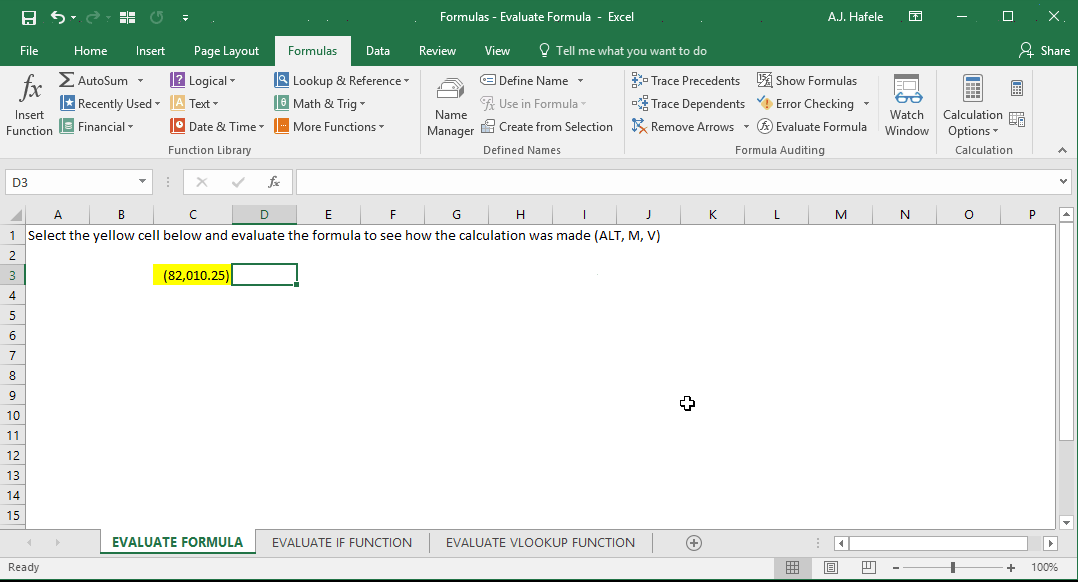Switch to the Review tab

tap(437, 51)
